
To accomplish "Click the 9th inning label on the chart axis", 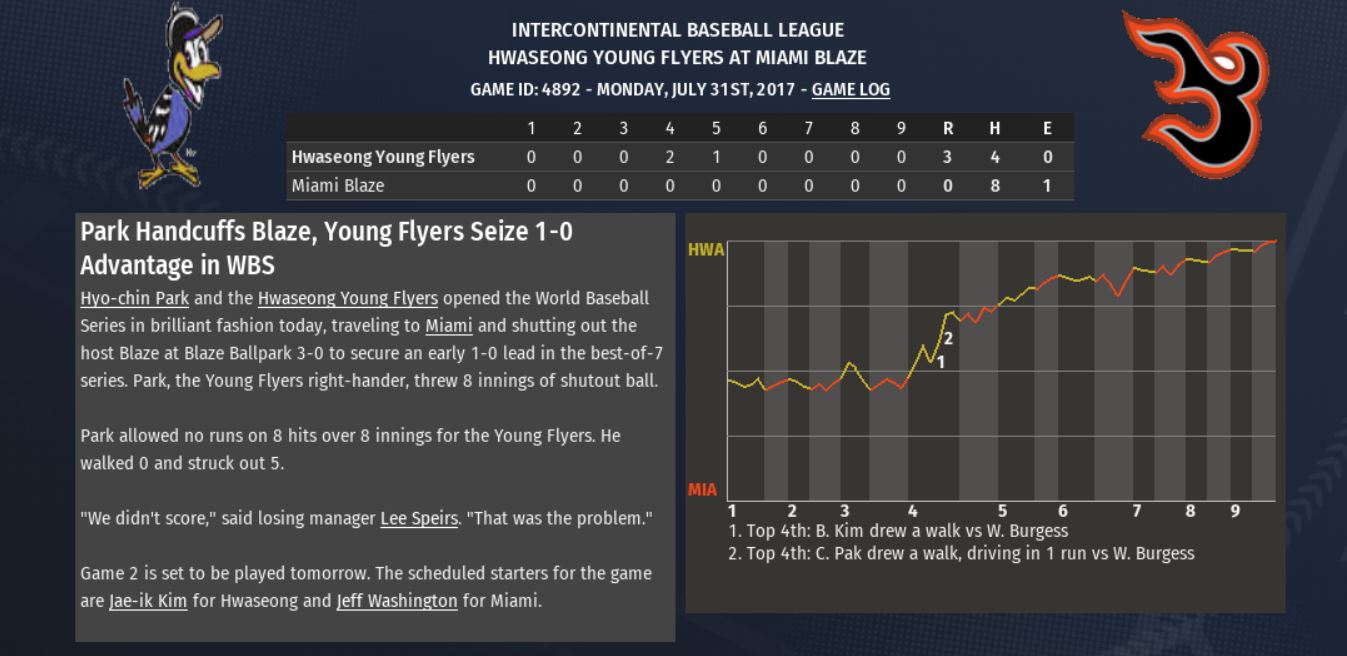I will coord(1235,511).
